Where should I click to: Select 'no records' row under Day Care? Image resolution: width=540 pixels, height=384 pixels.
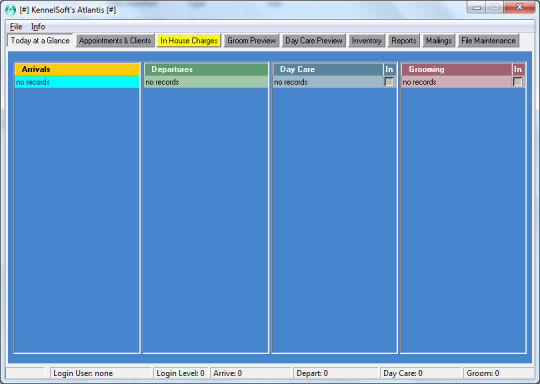[328, 82]
